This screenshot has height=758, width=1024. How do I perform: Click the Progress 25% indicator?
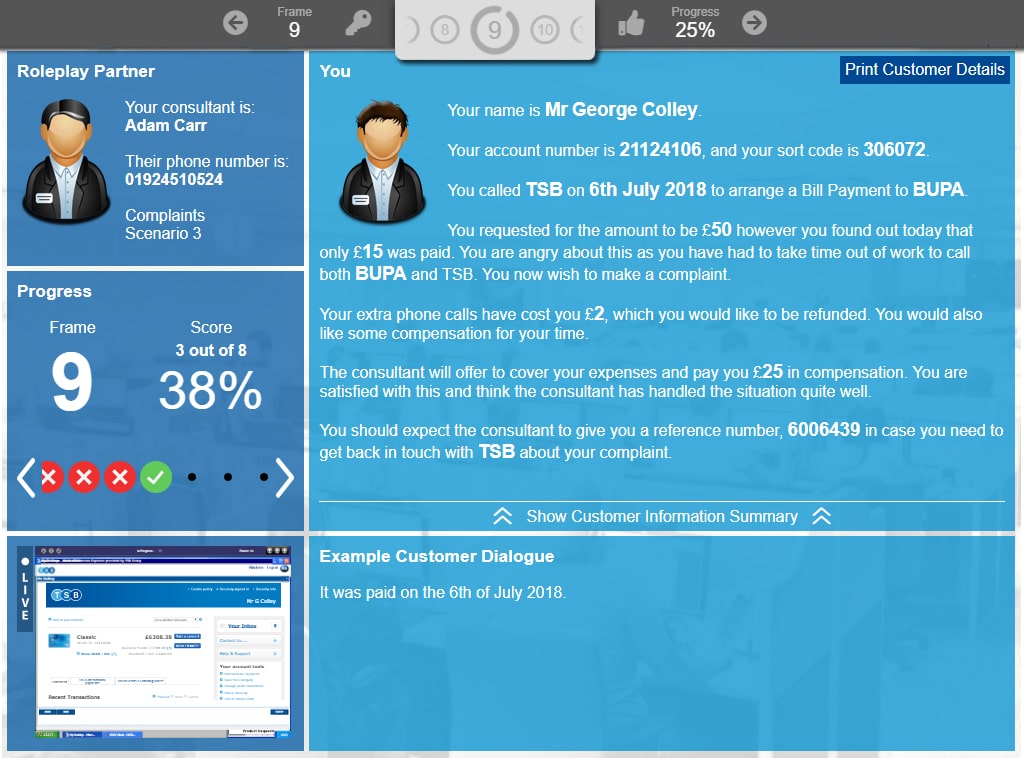(x=695, y=23)
